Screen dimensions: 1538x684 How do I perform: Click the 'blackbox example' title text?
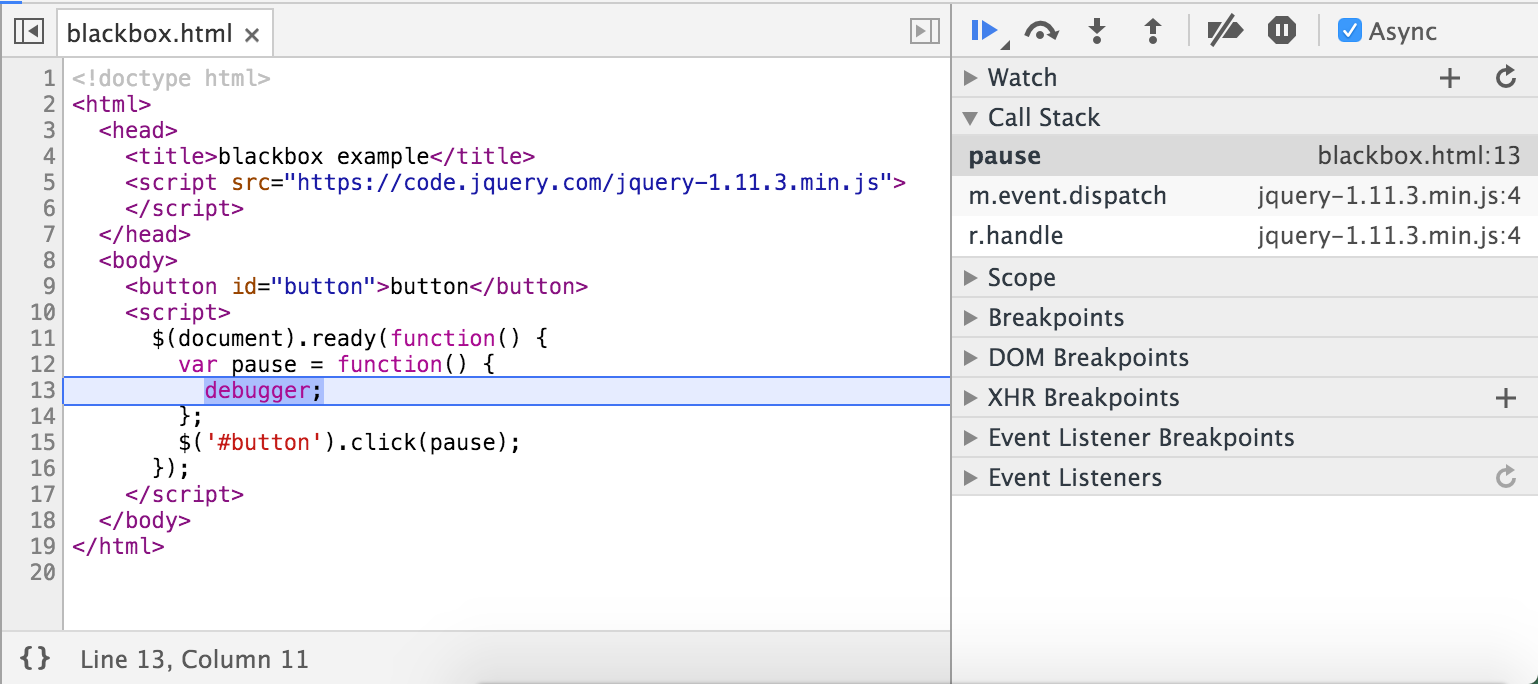pyautogui.click(x=323, y=156)
